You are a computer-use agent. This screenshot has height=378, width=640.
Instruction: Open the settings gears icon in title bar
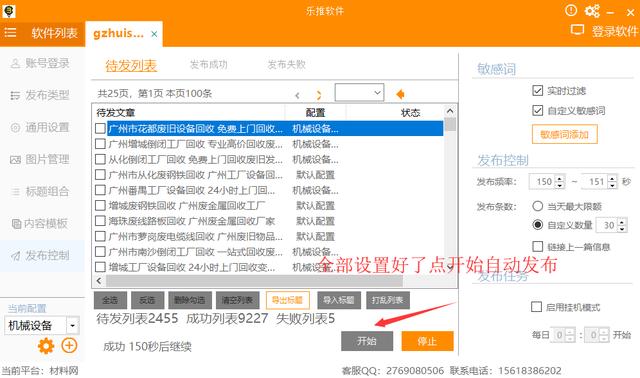tap(592, 11)
